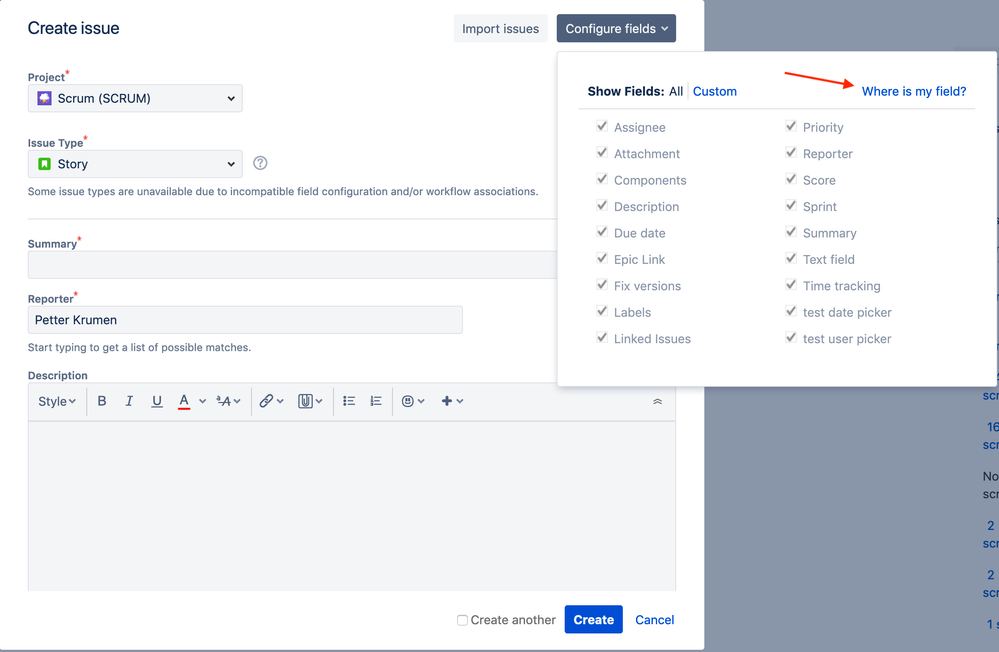Toggle Score field checkbox
Image resolution: width=999 pixels, height=652 pixels.
tap(791, 179)
